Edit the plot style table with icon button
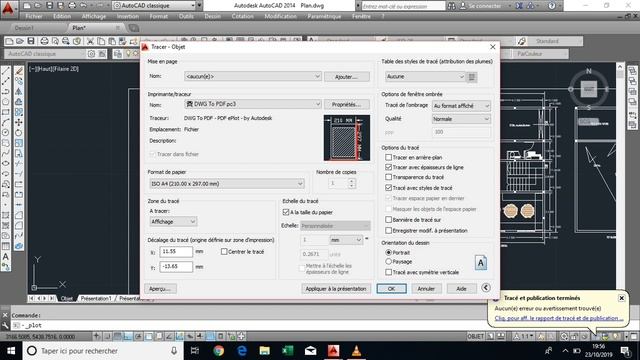The image size is (640, 360). click(472, 77)
